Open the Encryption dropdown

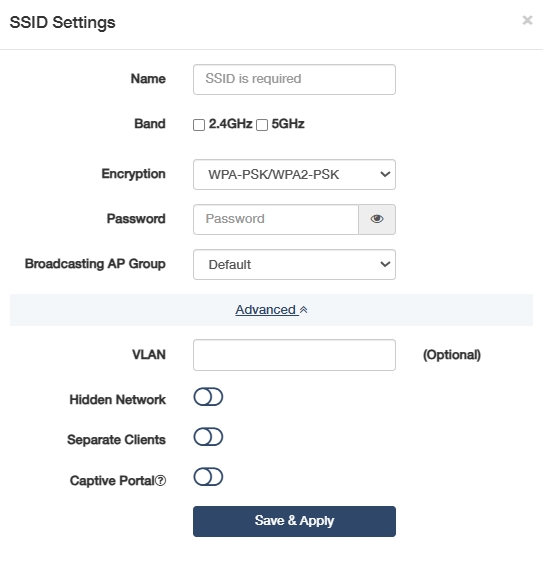tap(294, 175)
